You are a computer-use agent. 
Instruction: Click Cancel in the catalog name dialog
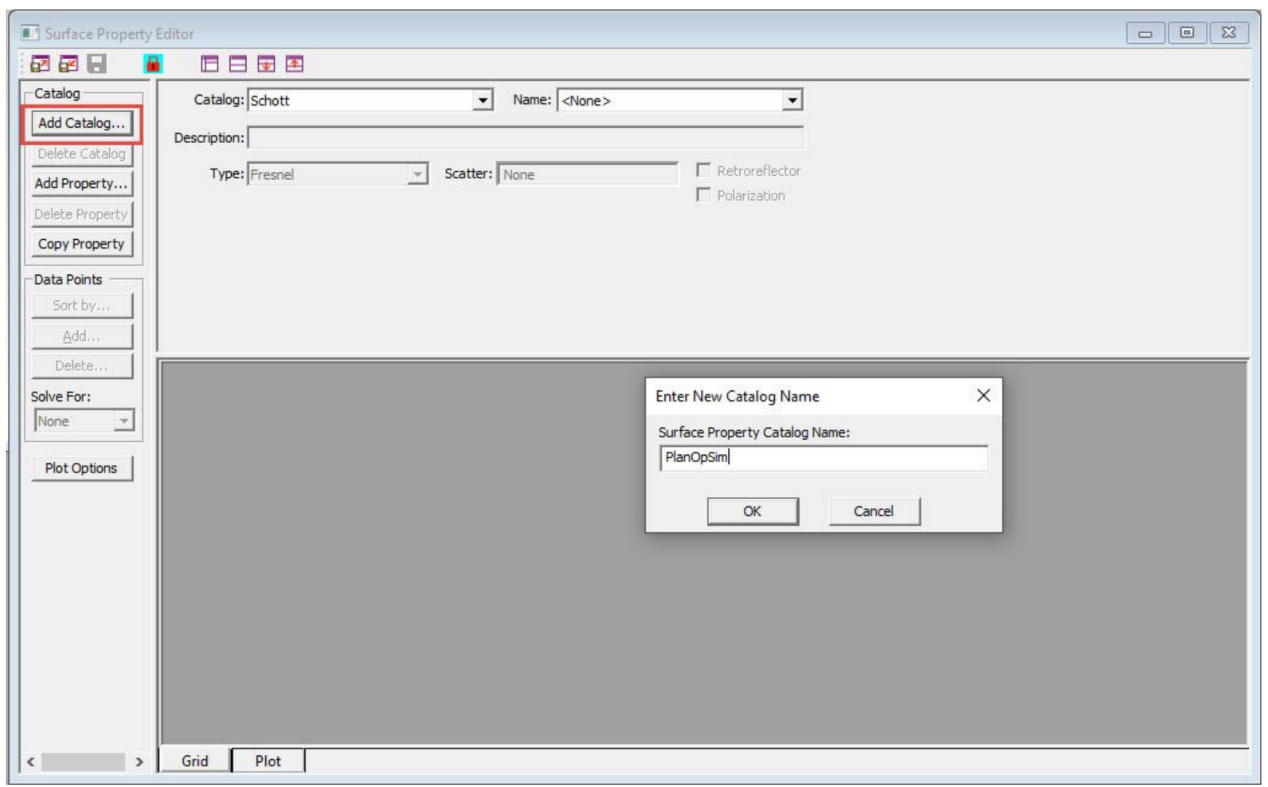(x=873, y=511)
